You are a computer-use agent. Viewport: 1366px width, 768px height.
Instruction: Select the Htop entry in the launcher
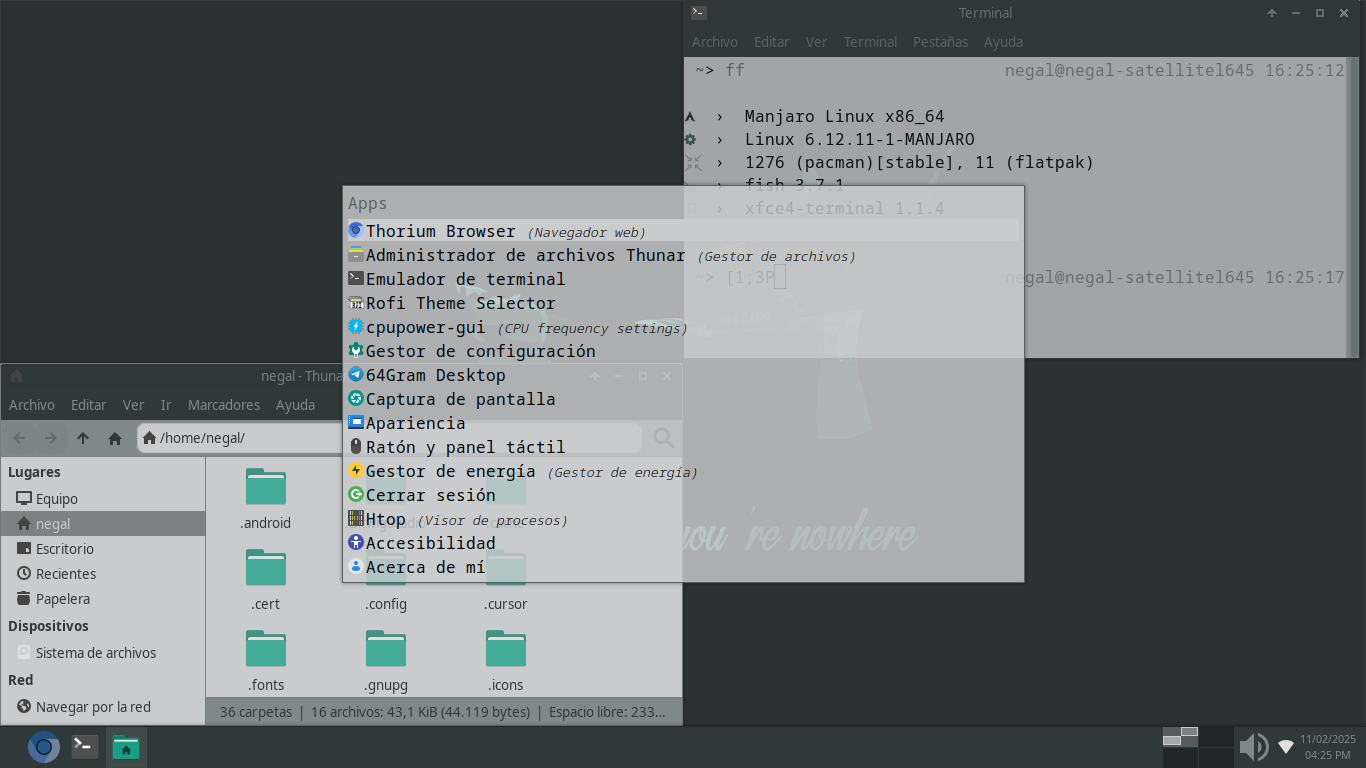click(385, 519)
